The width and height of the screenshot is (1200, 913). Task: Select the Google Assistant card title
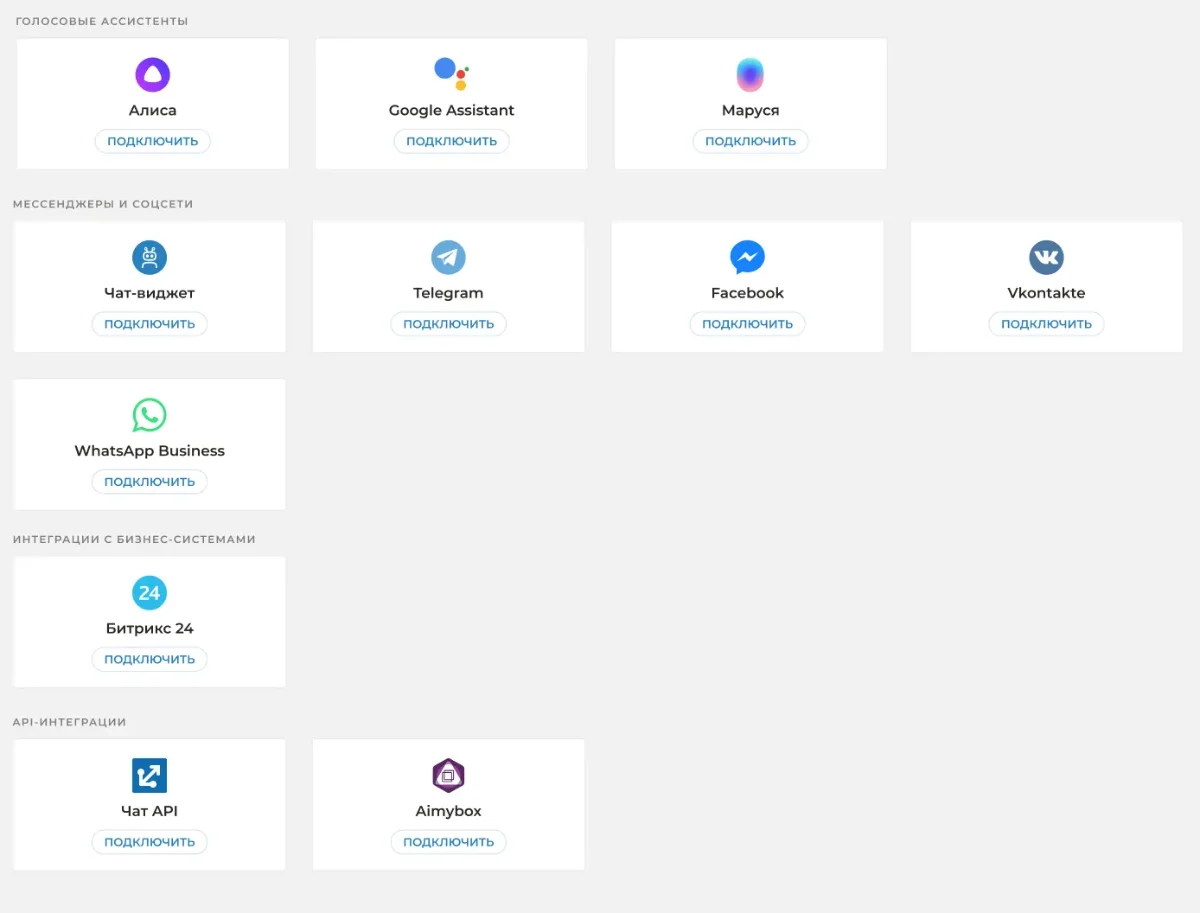(451, 110)
